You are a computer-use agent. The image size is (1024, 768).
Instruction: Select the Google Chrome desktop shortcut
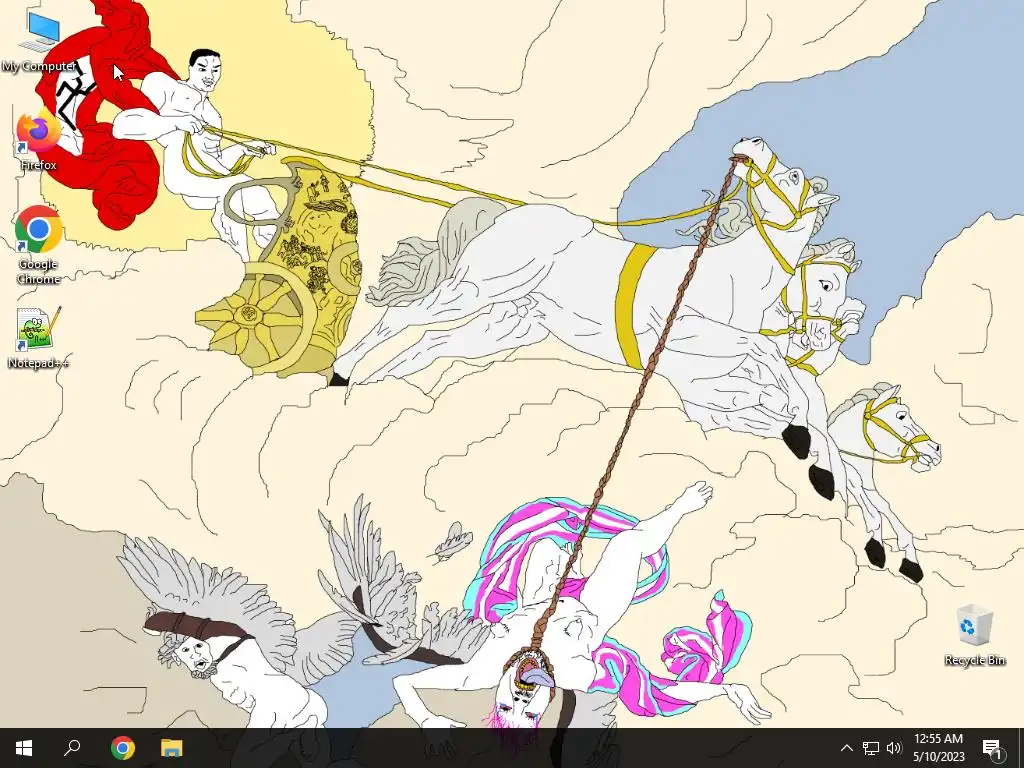39,245
